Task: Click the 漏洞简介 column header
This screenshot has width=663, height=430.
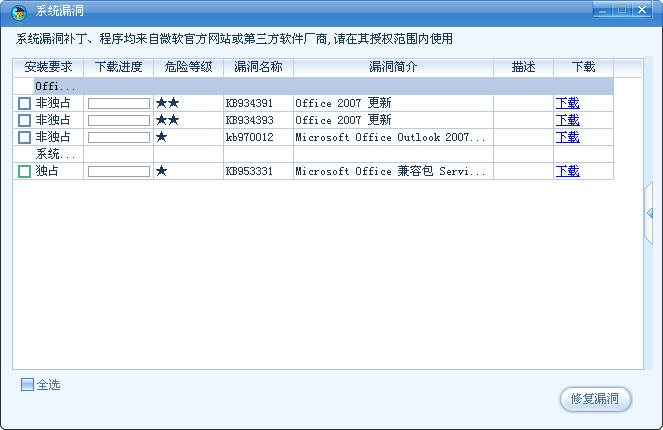Action: click(x=393, y=67)
